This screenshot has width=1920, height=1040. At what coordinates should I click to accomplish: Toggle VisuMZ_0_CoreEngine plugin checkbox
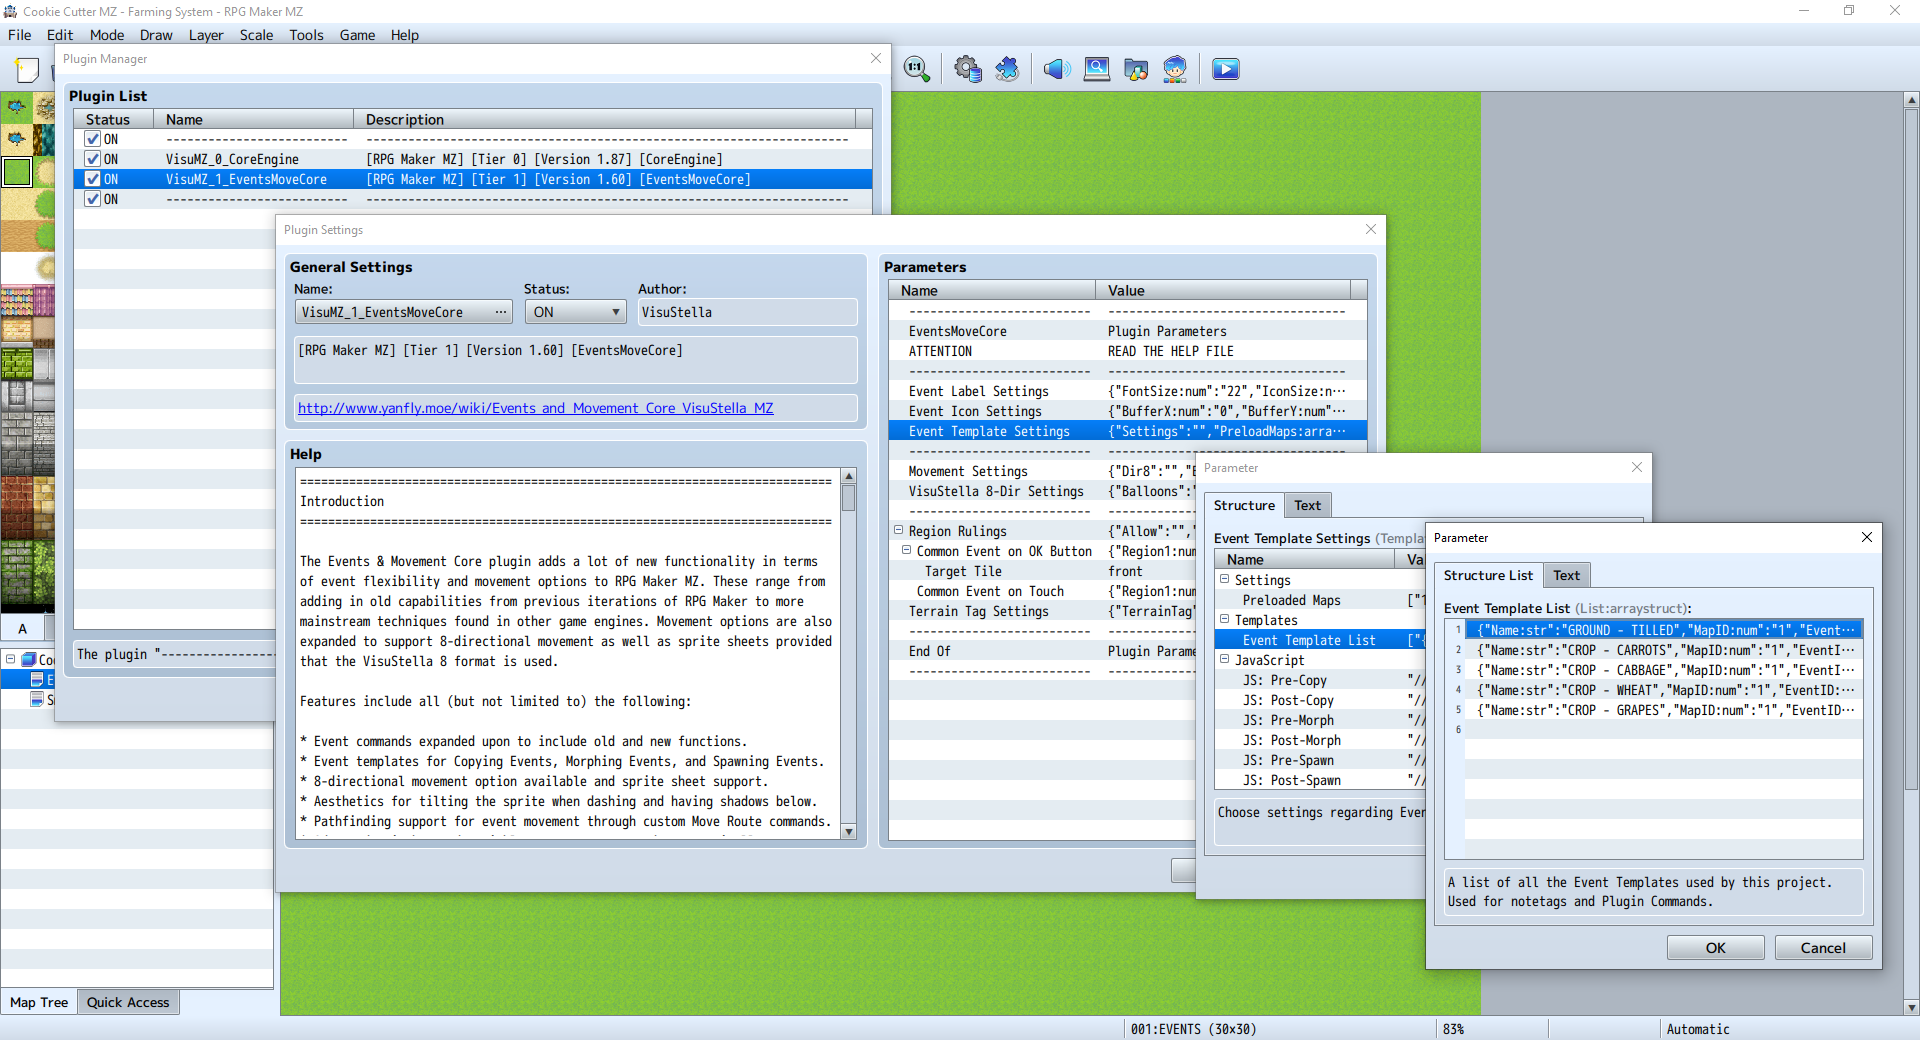click(x=93, y=159)
